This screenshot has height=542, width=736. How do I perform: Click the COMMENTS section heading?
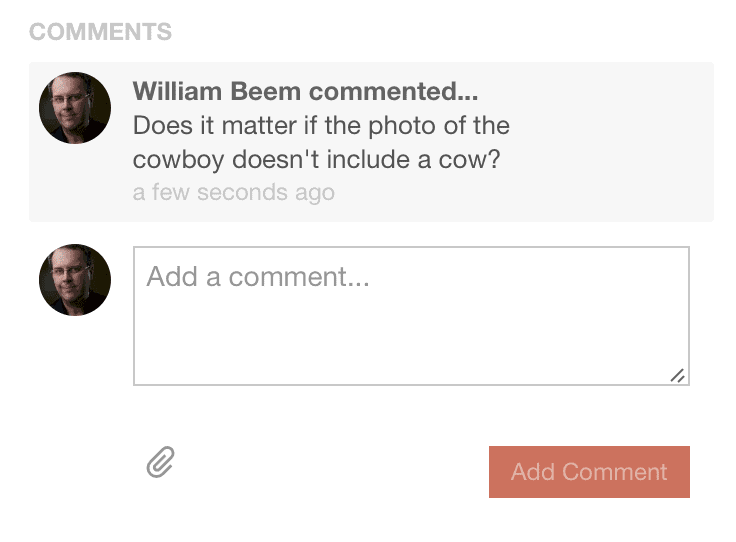click(x=100, y=32)
